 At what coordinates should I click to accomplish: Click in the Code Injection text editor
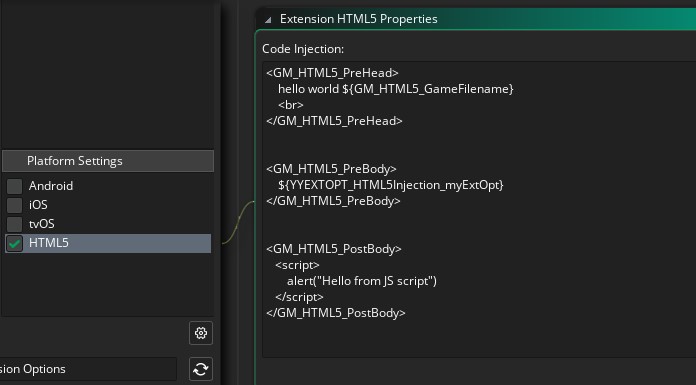479,210
